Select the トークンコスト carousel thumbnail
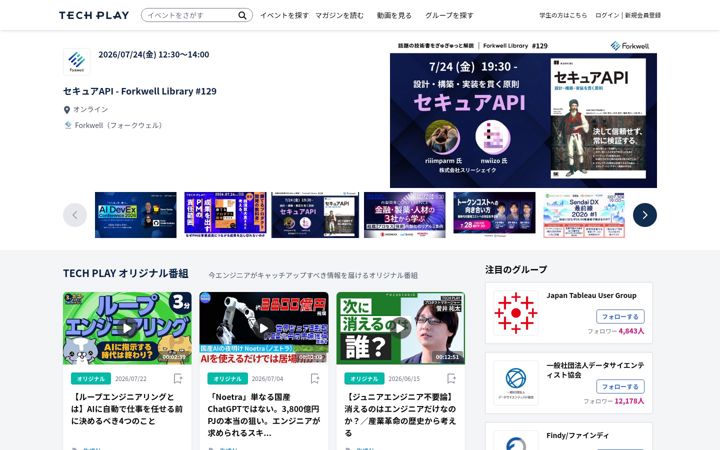The height and width of the screenshot is (450, 720). [x=494, y=215]
